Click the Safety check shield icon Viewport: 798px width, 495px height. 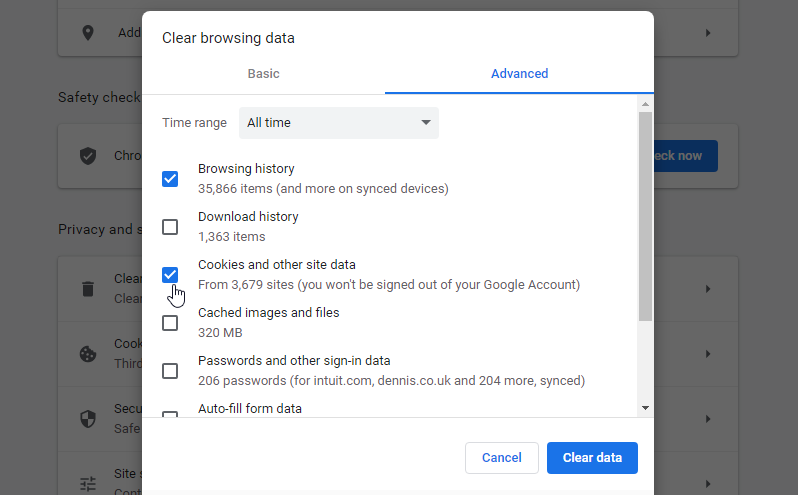[88, 156]
